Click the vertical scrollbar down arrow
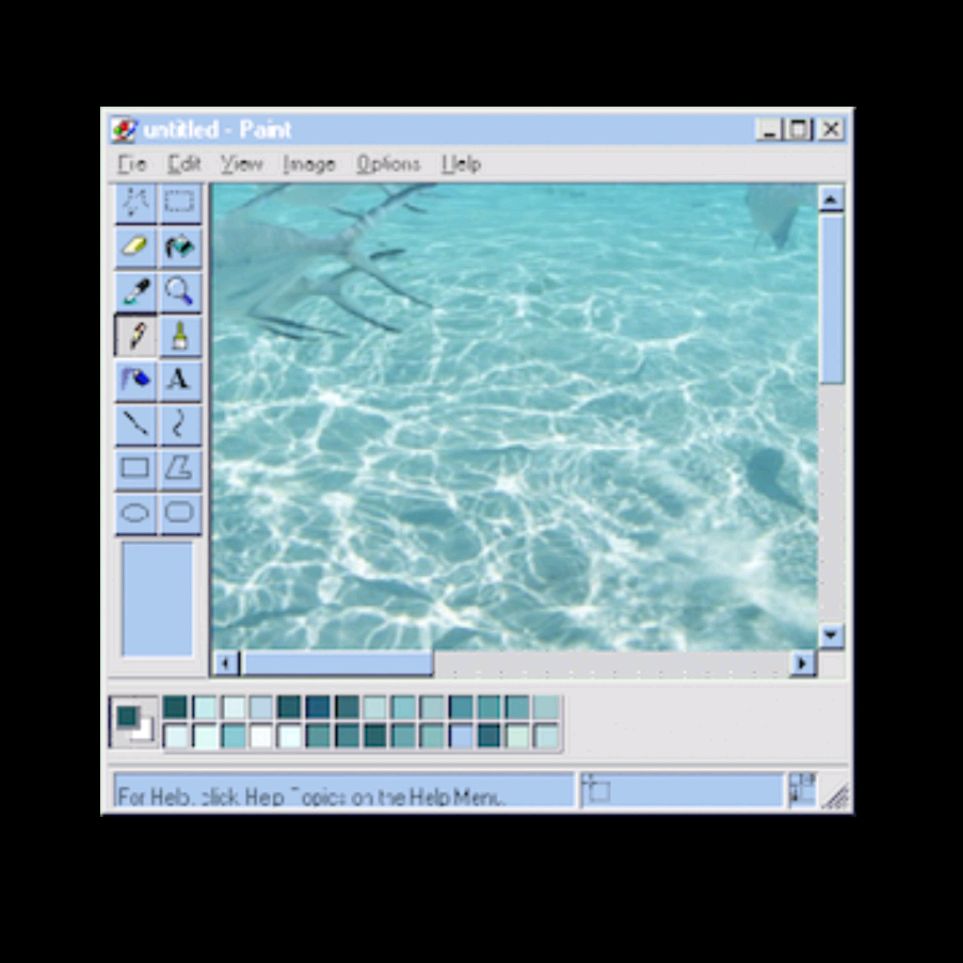The width and height of the screenshot is (963, 963). tap(831, 636)
